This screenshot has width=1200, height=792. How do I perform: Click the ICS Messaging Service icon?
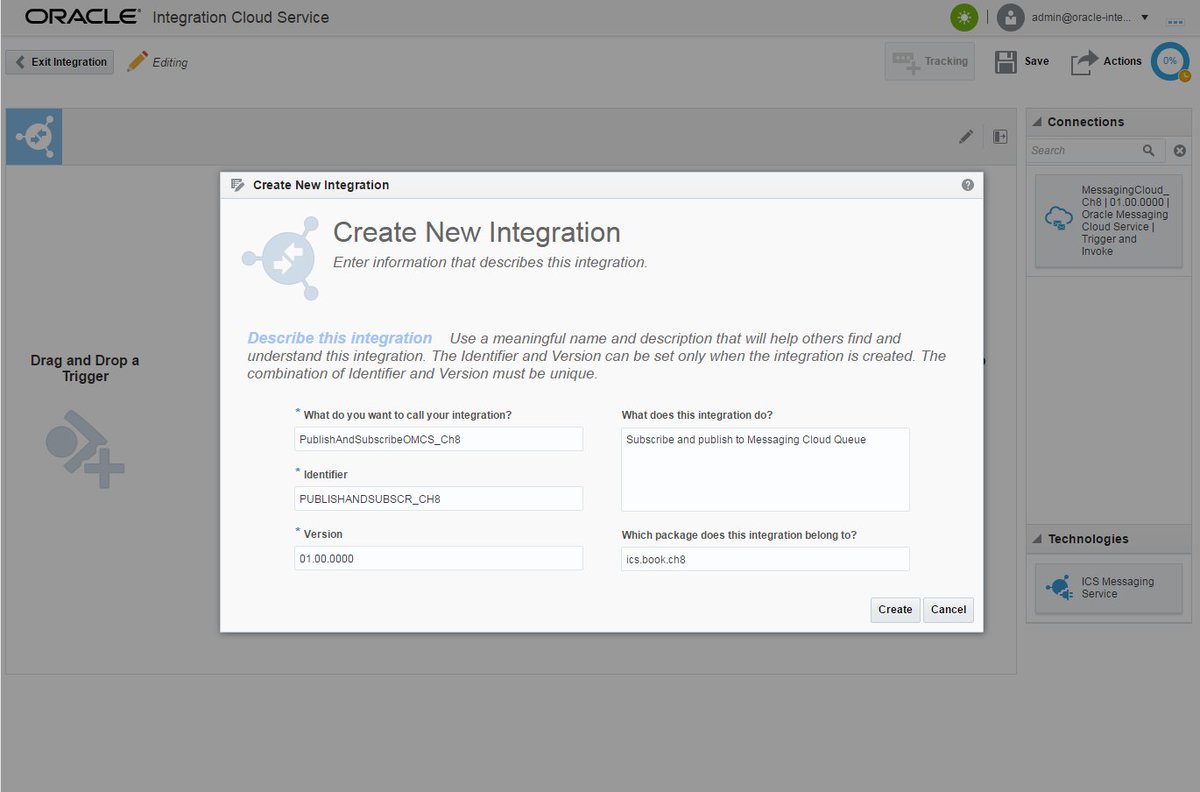coord(1058,588)
